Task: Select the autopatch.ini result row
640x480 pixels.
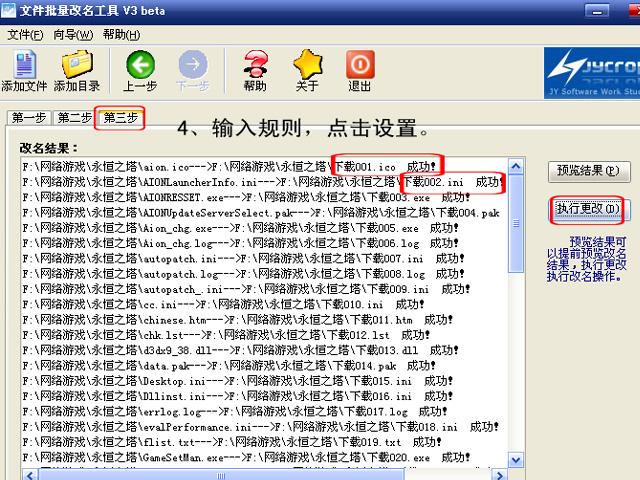Action: 244,258
